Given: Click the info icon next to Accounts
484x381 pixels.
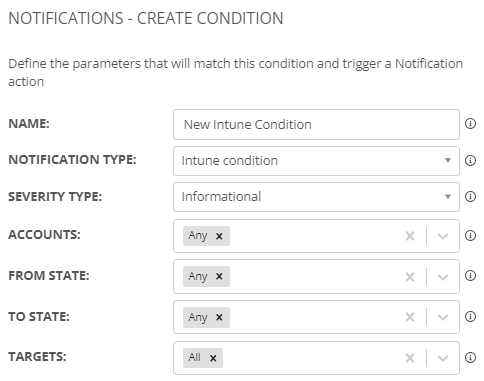Looking at the screenshot, I should tap(470, 236).
